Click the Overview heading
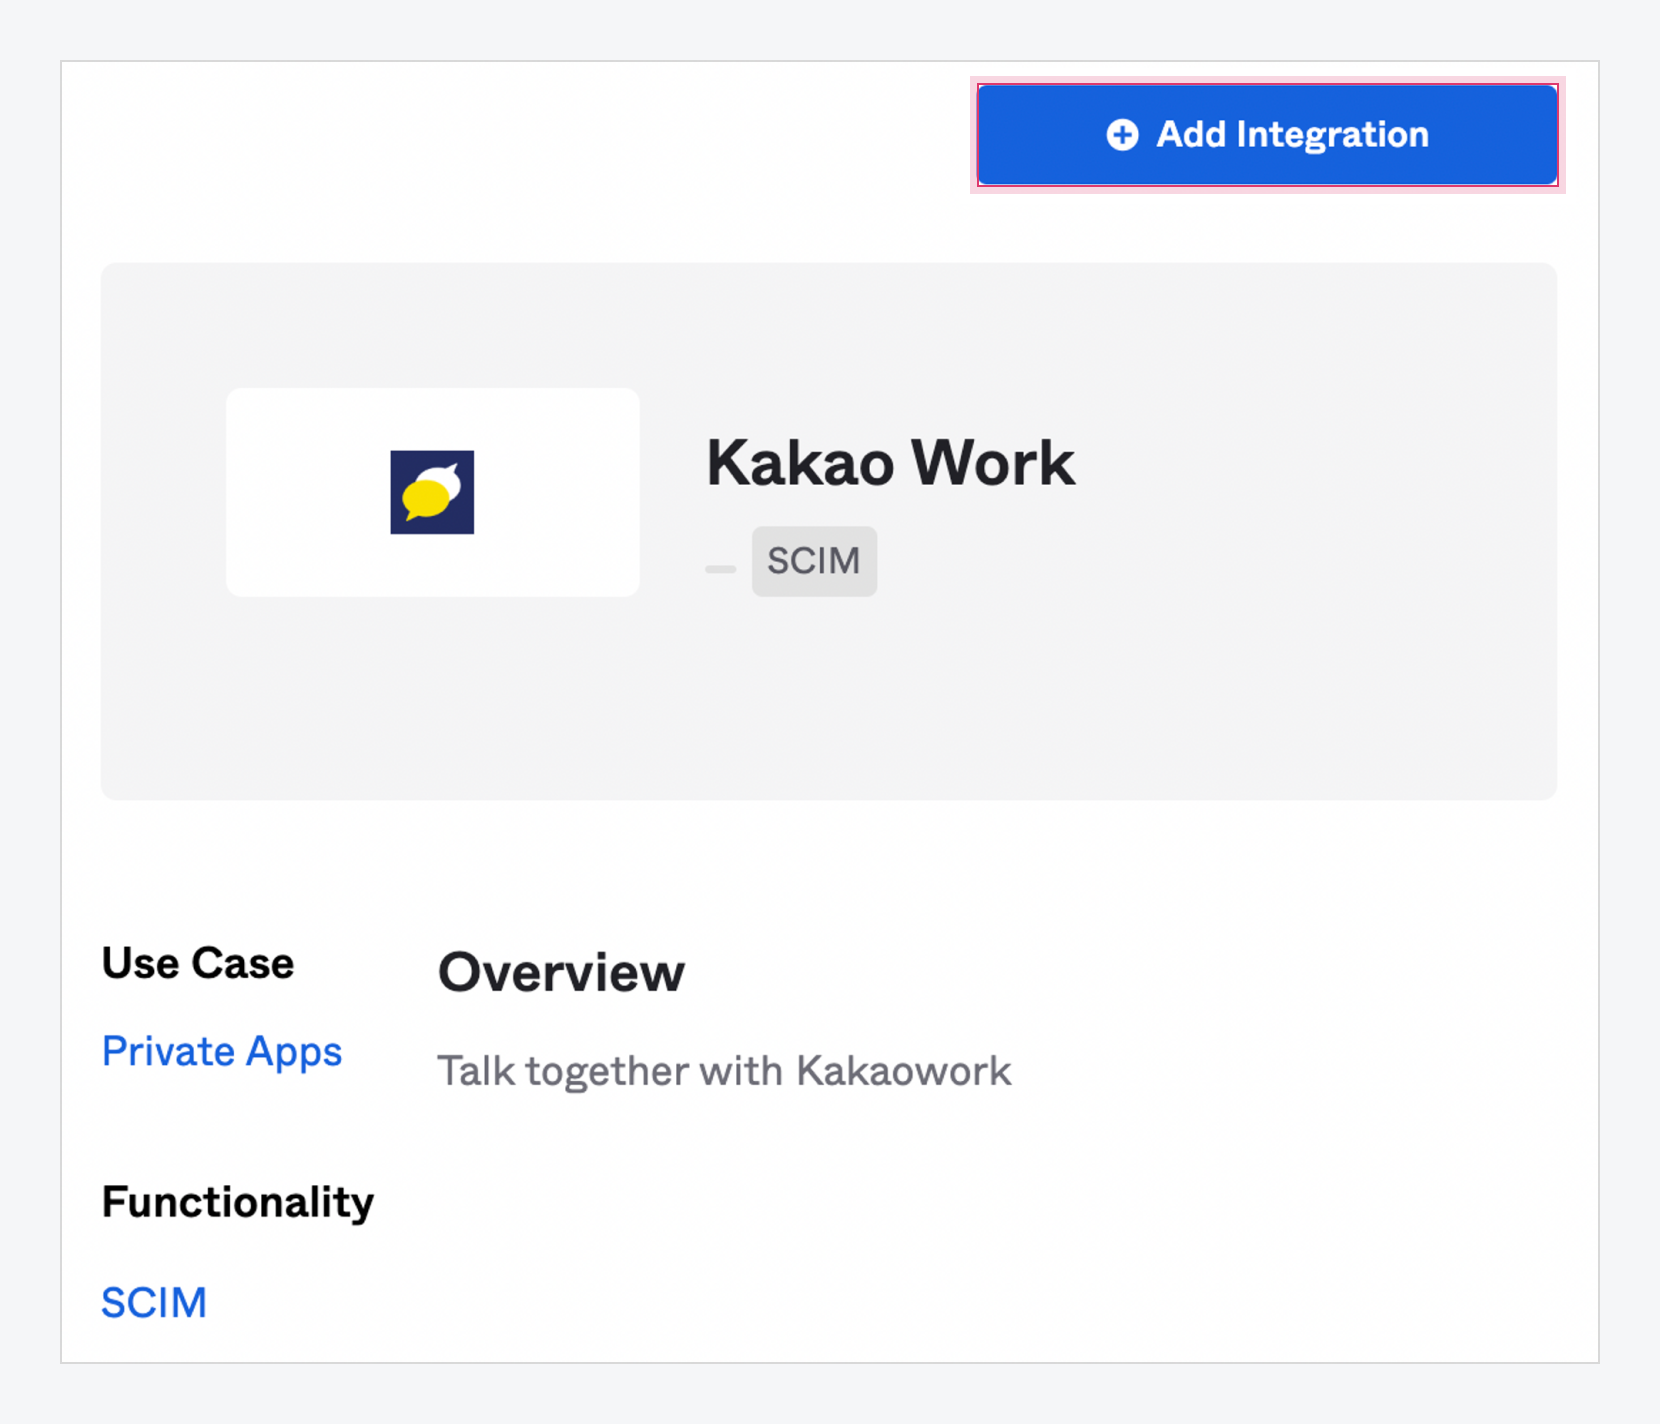The width and height of the screenshot is (1660, 1424). click(x=561, y=972)
